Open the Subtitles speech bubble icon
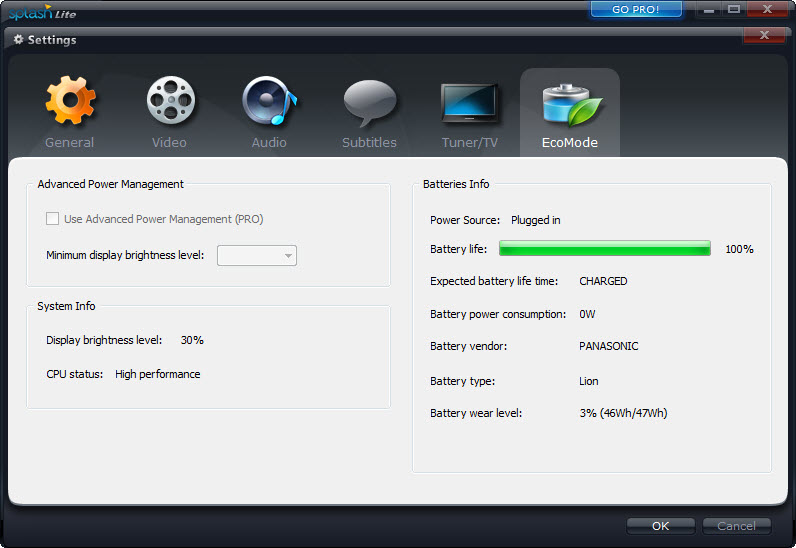The image size is (796, 548). [370, 103]
